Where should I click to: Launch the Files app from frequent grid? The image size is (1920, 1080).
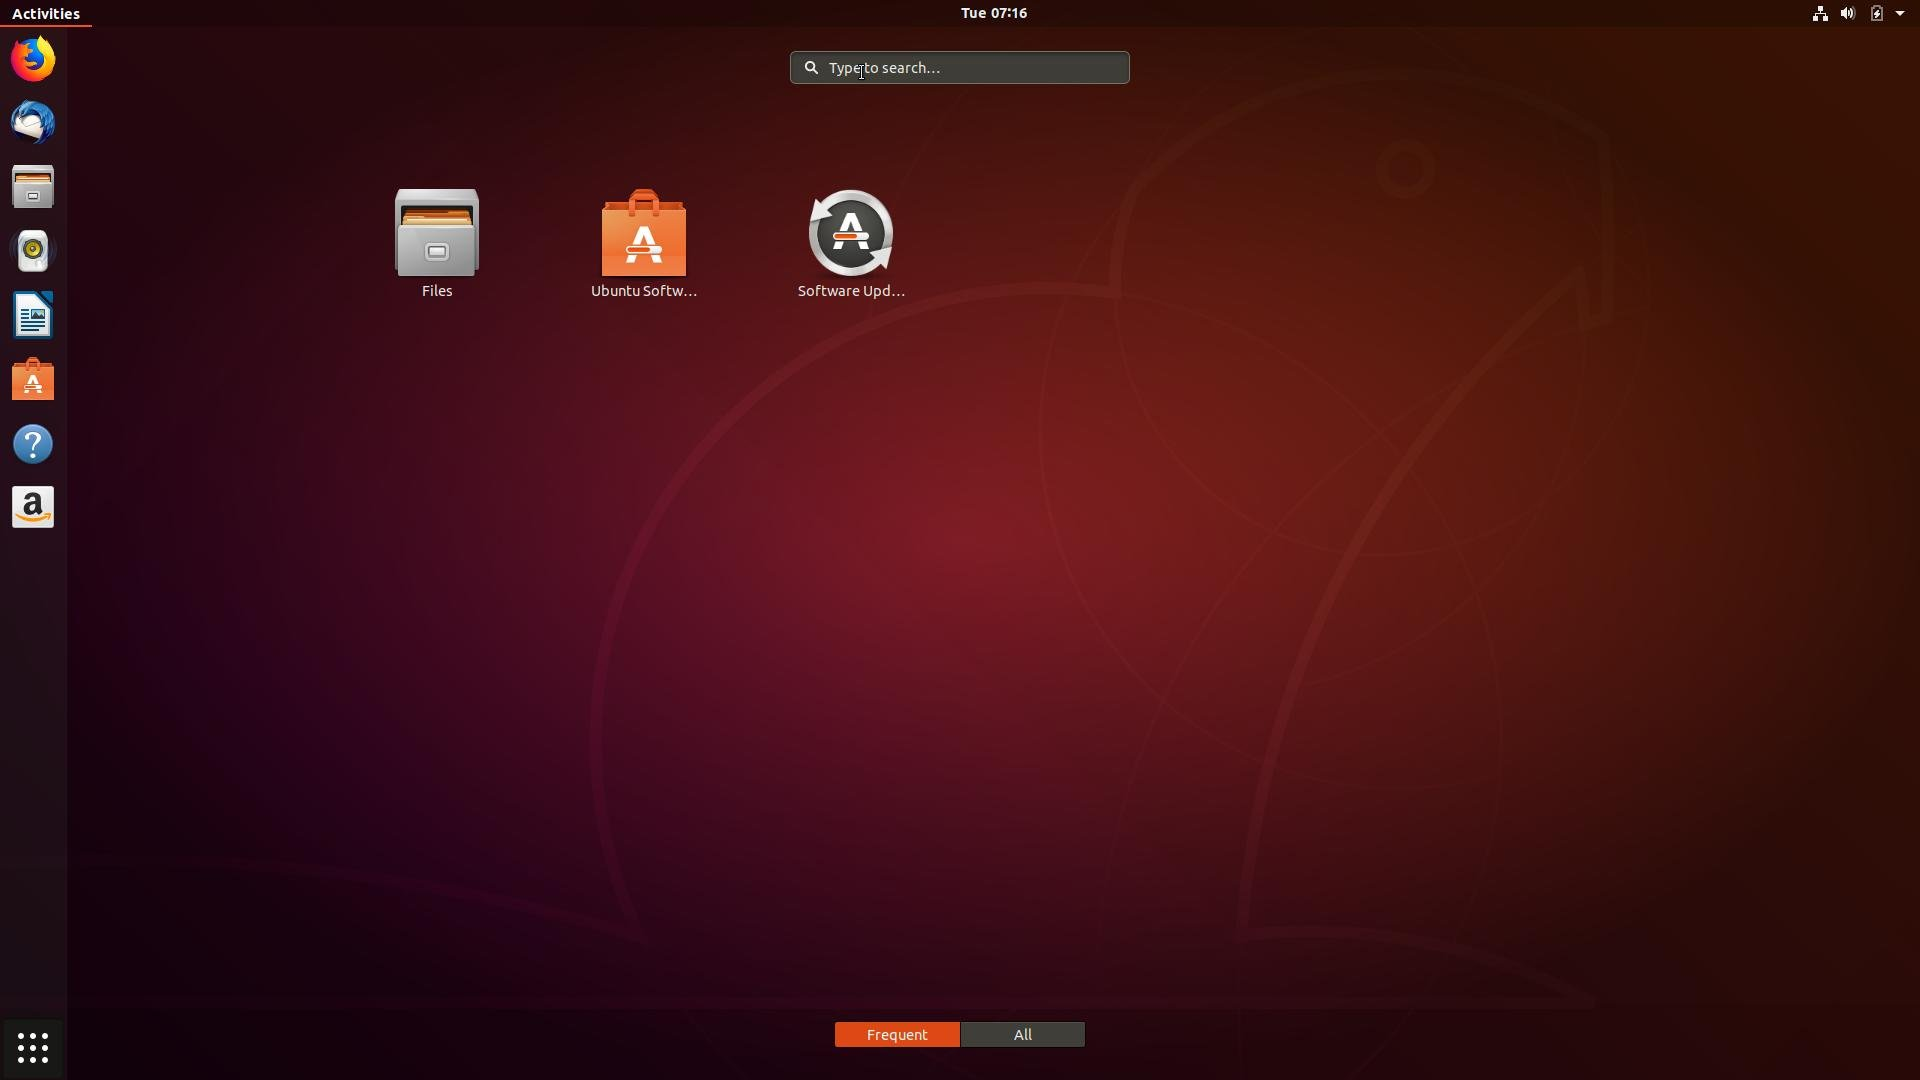pos(437,244)
